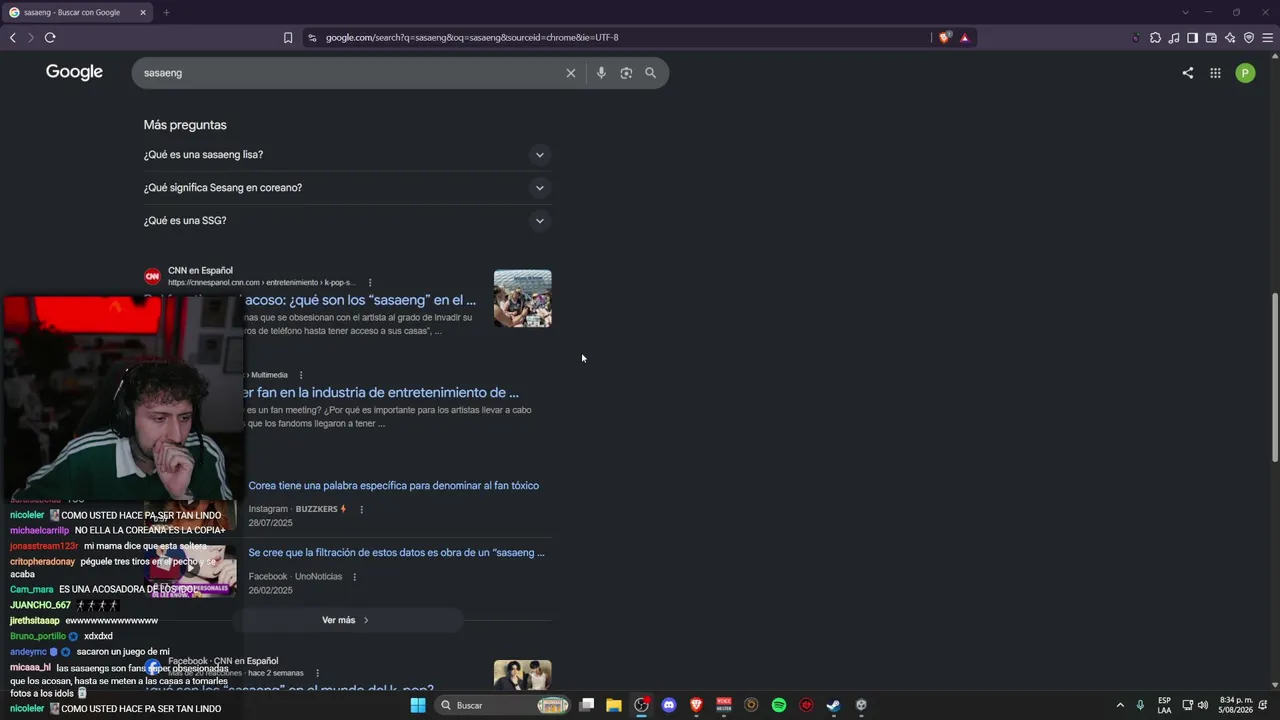The width and height of the screenshot is (1280, 720).
Task: Open options for the Multimedia result
Action: (x=300, y=375)
